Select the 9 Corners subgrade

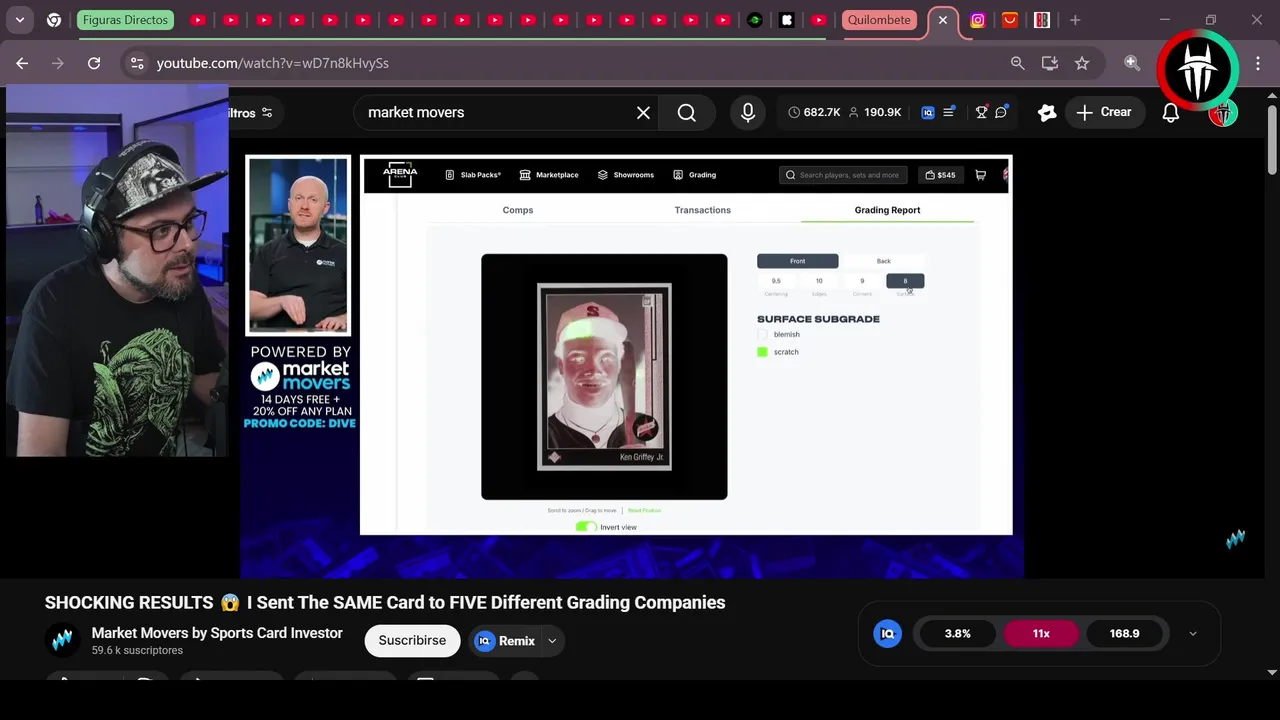point(862,281)
